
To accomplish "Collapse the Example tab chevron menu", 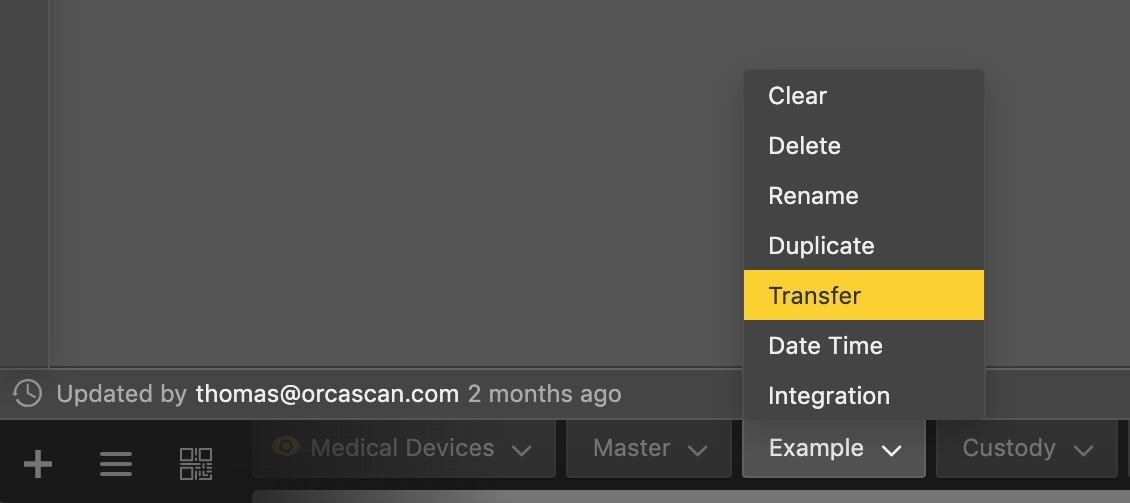I will point(891,450).
